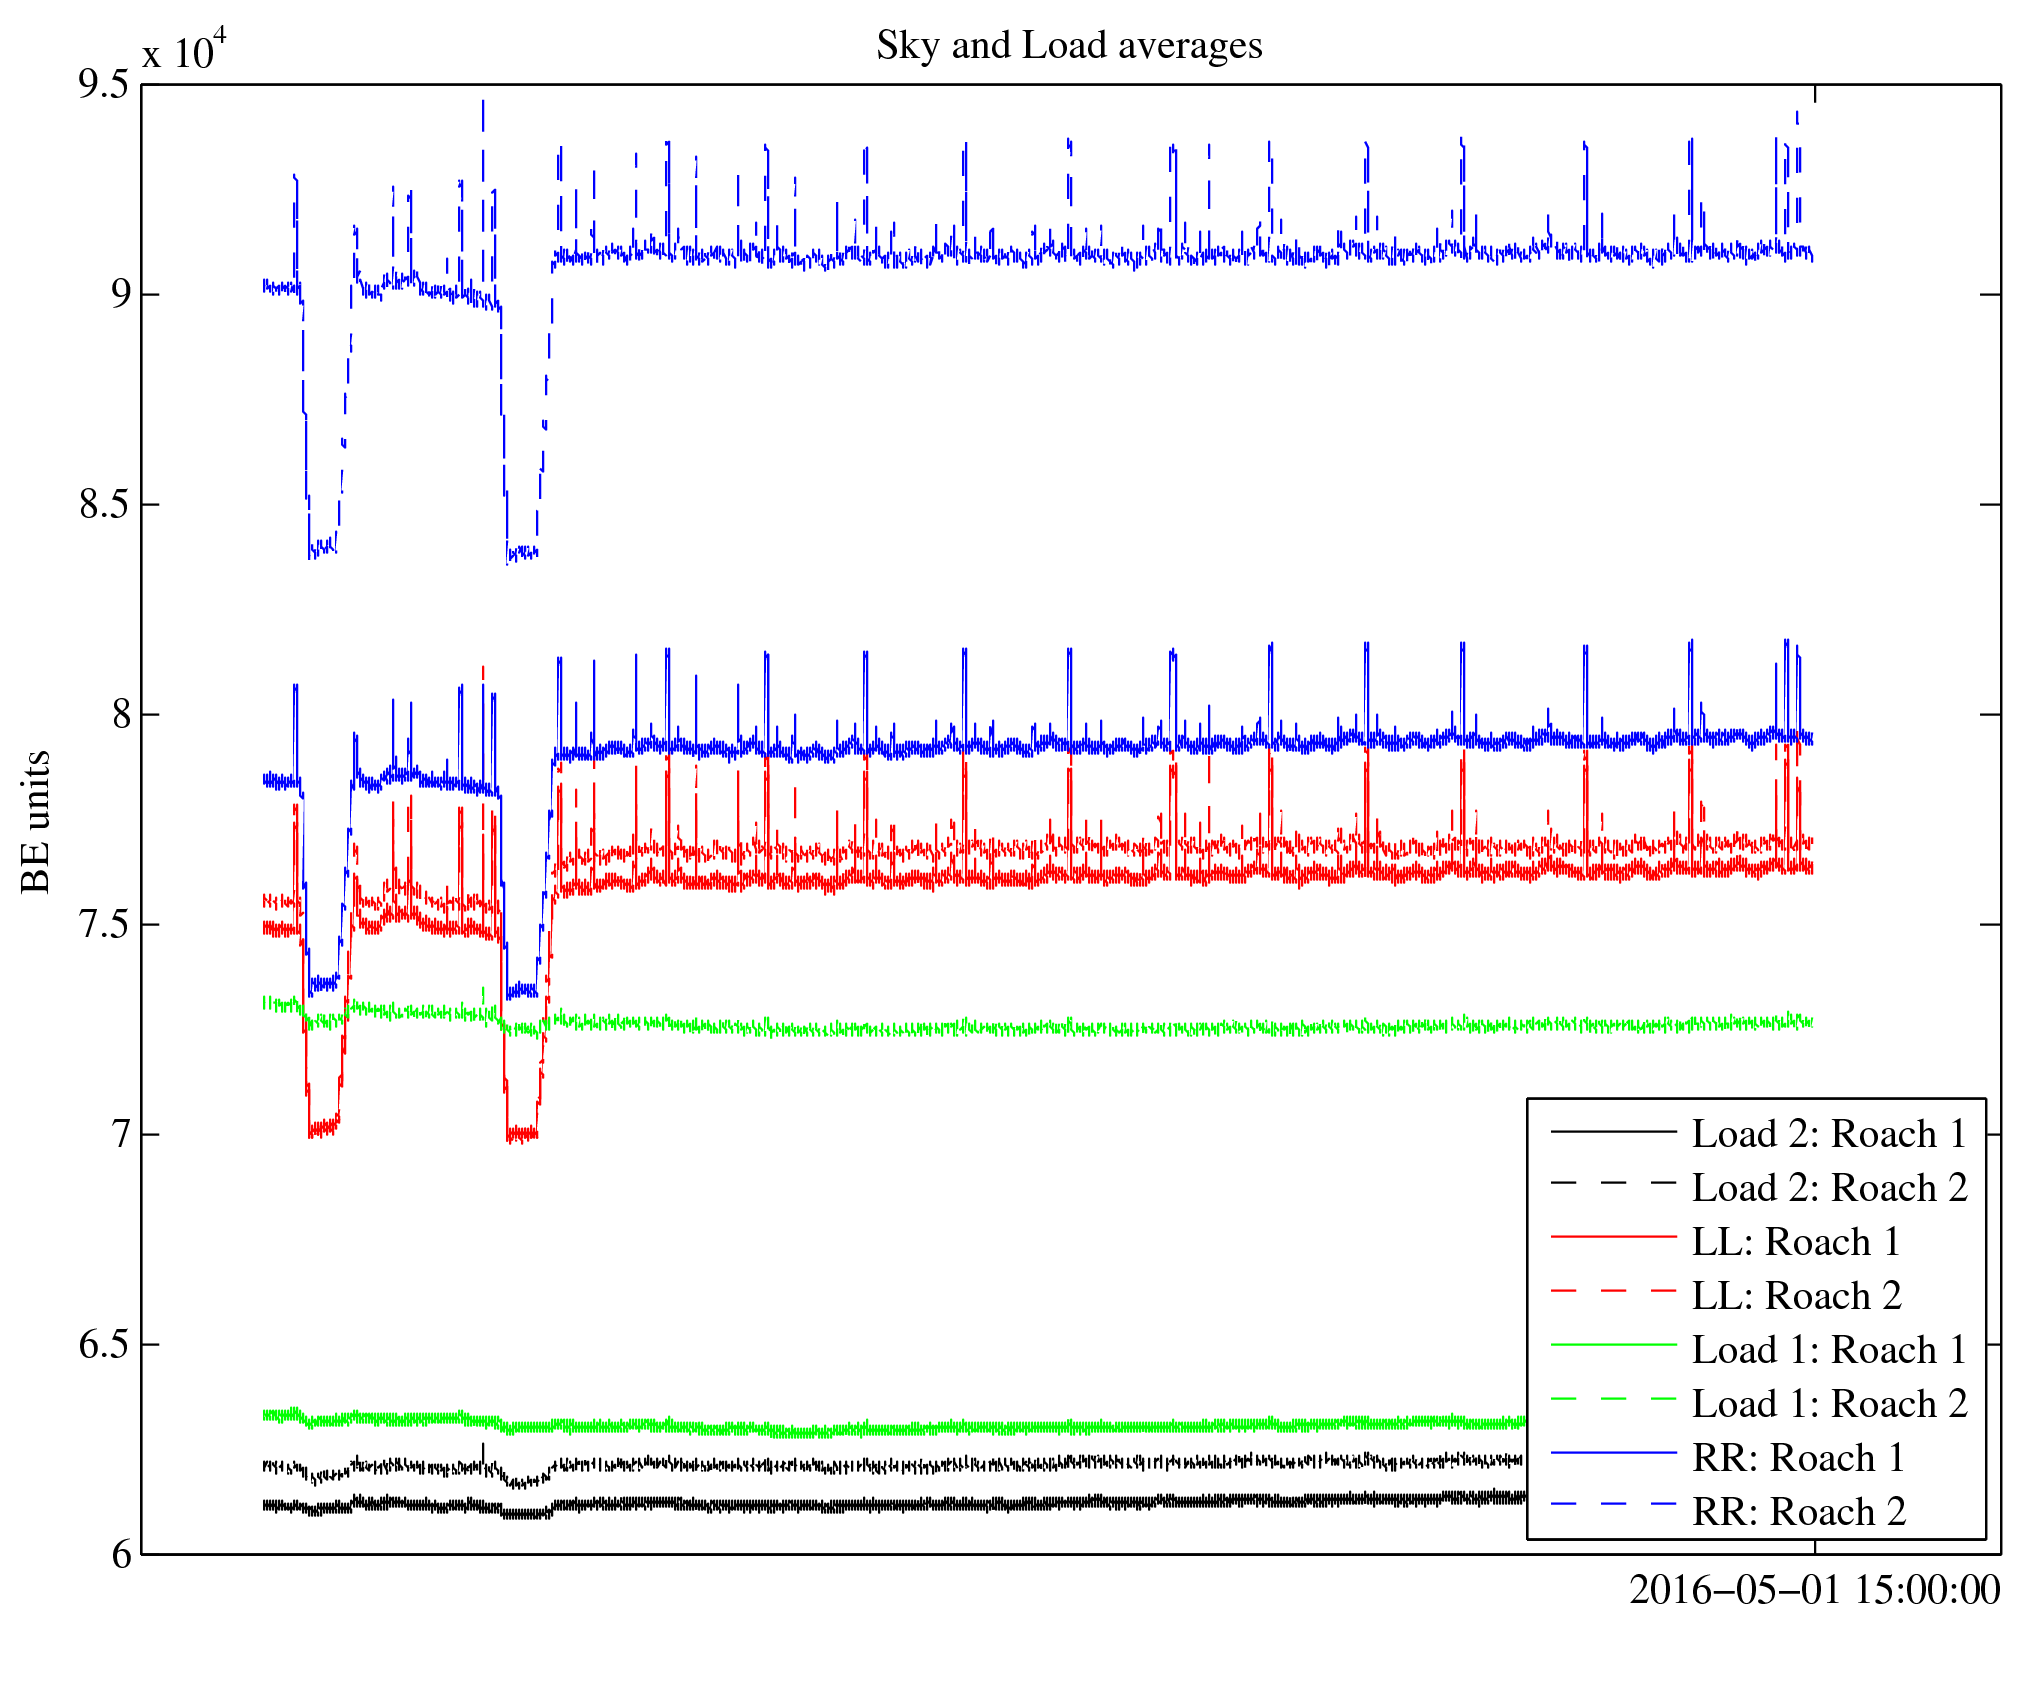Click the 'Sky and Load averages' plot title
Image resolution: width=2029 pixels, height=1683 pixels.
1069,46
